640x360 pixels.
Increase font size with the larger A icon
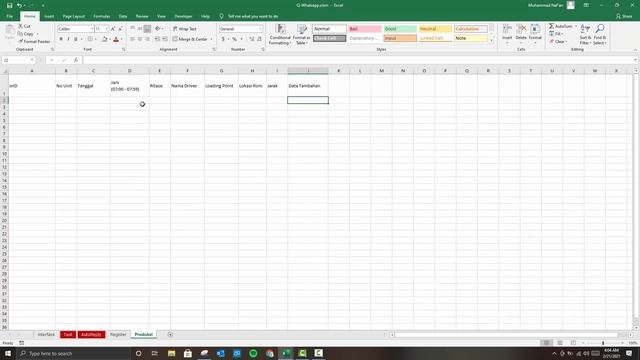click(x=113, y=29)
